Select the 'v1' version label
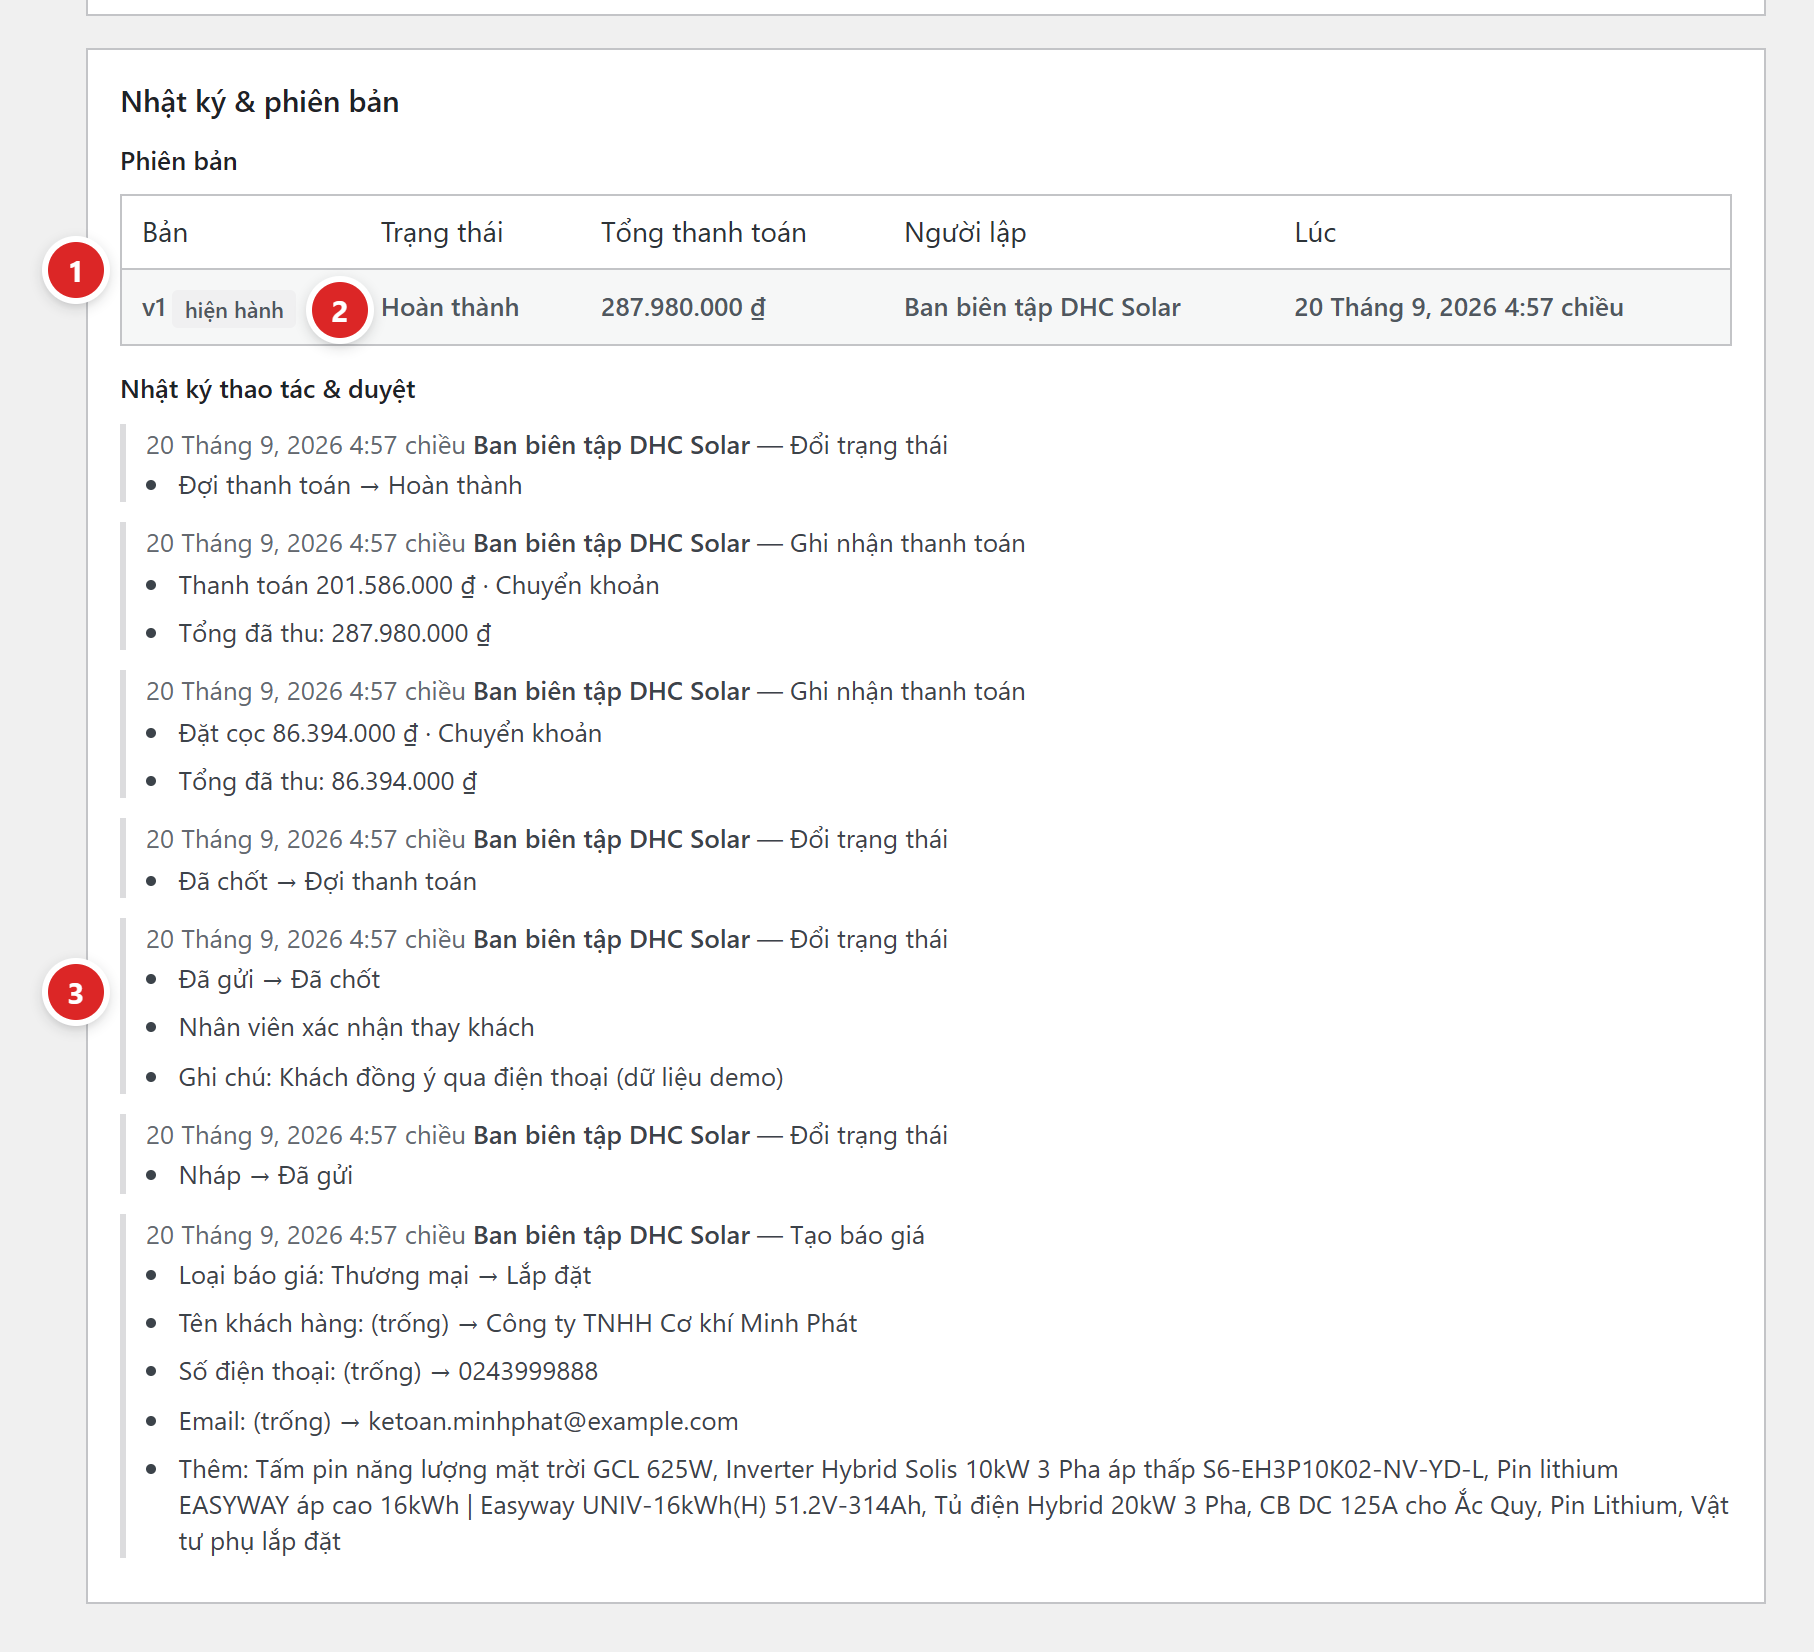The width and height of the screenshot is (1814, 1652). (x=153, y=308)
